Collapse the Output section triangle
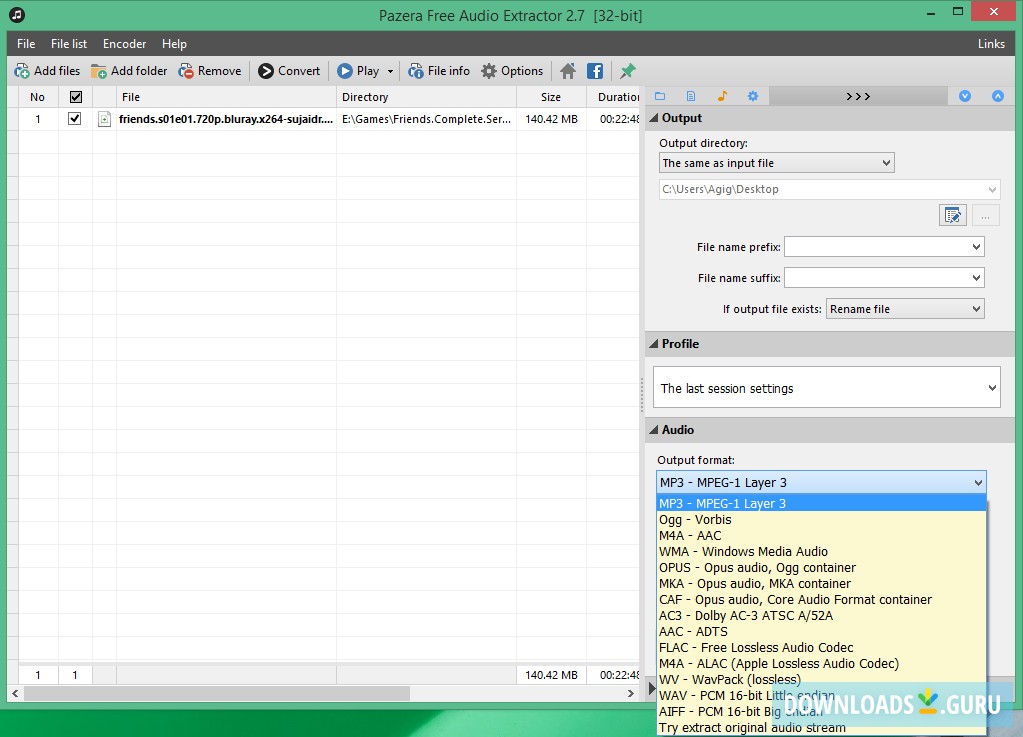Viewport: 1023px width, 737px height. tap(652, 118)
